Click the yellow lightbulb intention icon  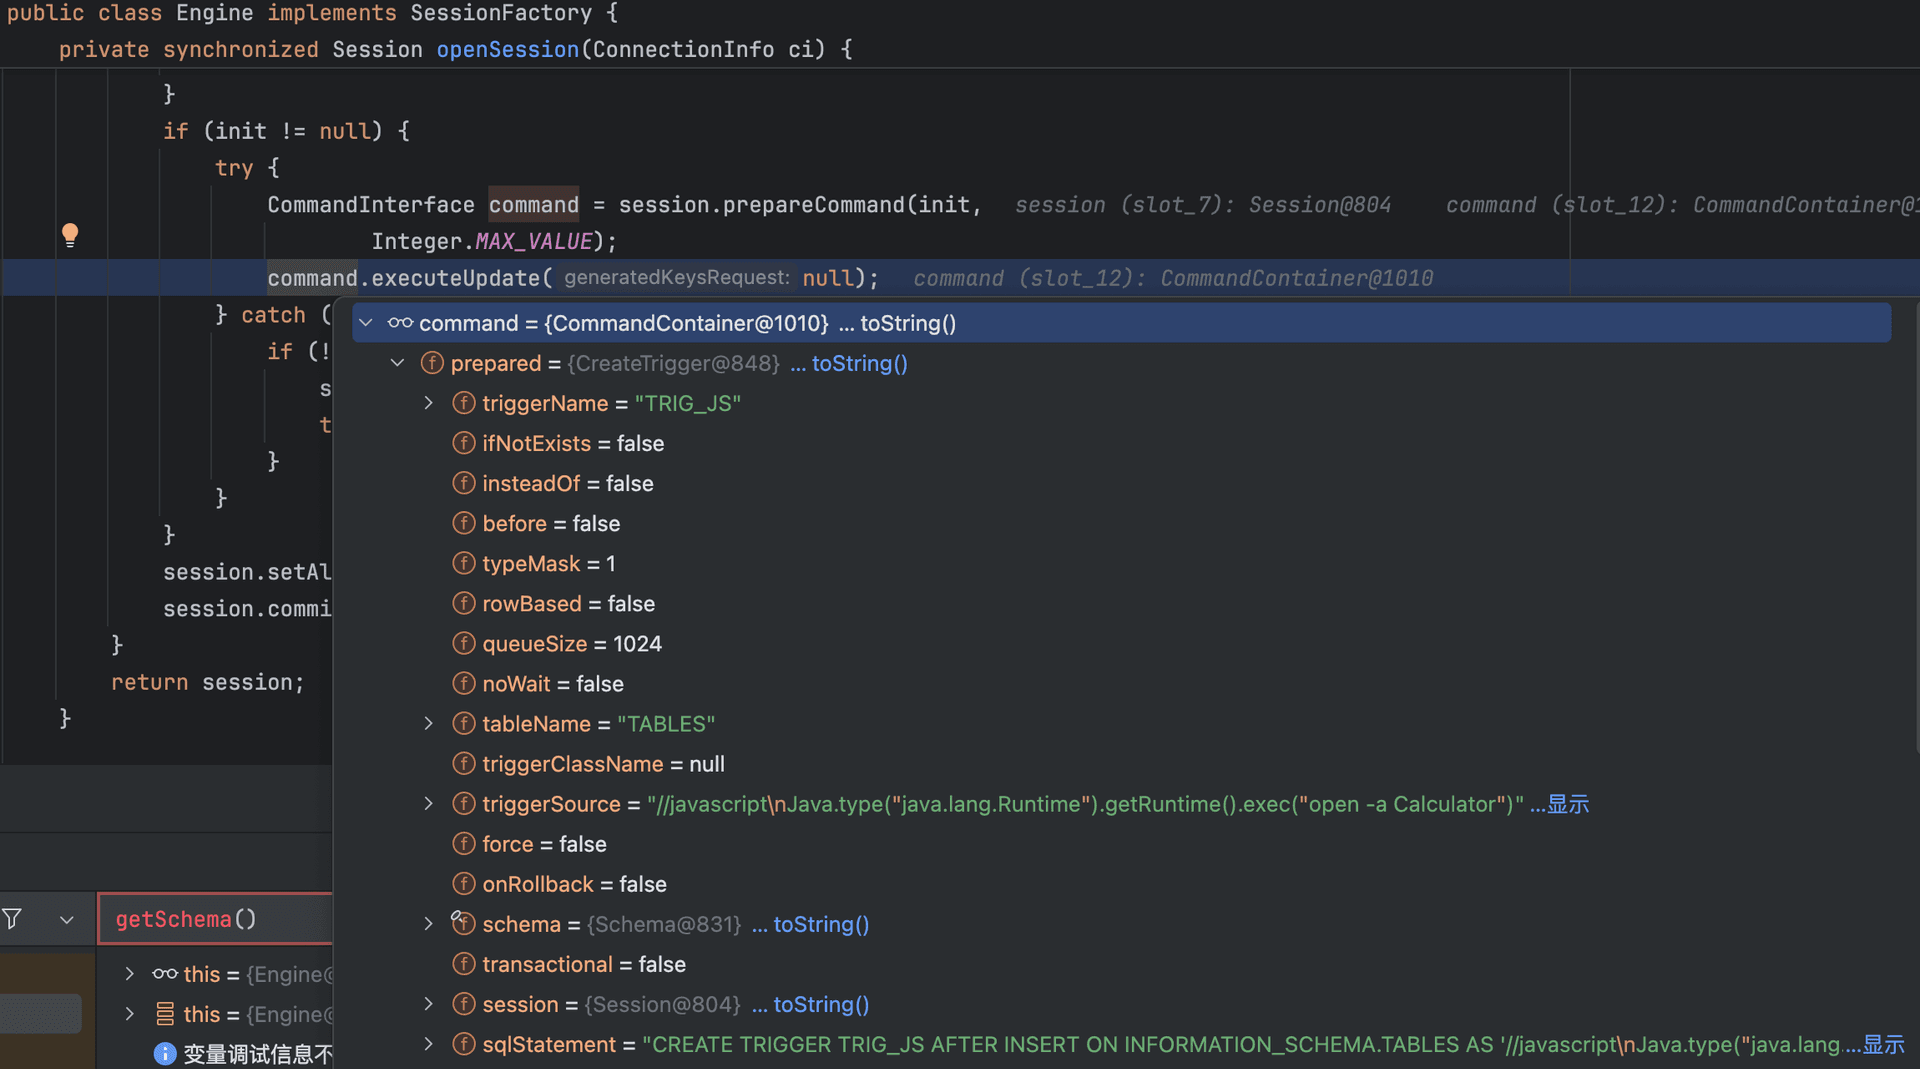(x=70, y=235)
